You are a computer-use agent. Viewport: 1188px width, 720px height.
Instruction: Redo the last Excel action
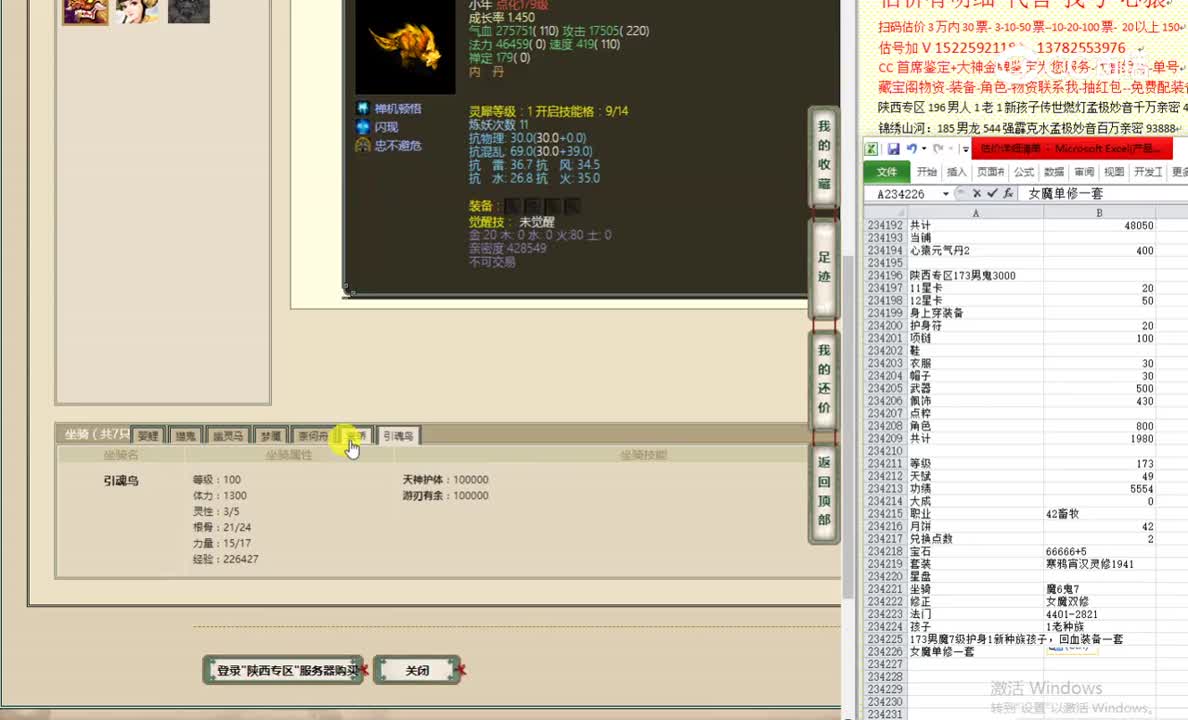tap(938, 149)
